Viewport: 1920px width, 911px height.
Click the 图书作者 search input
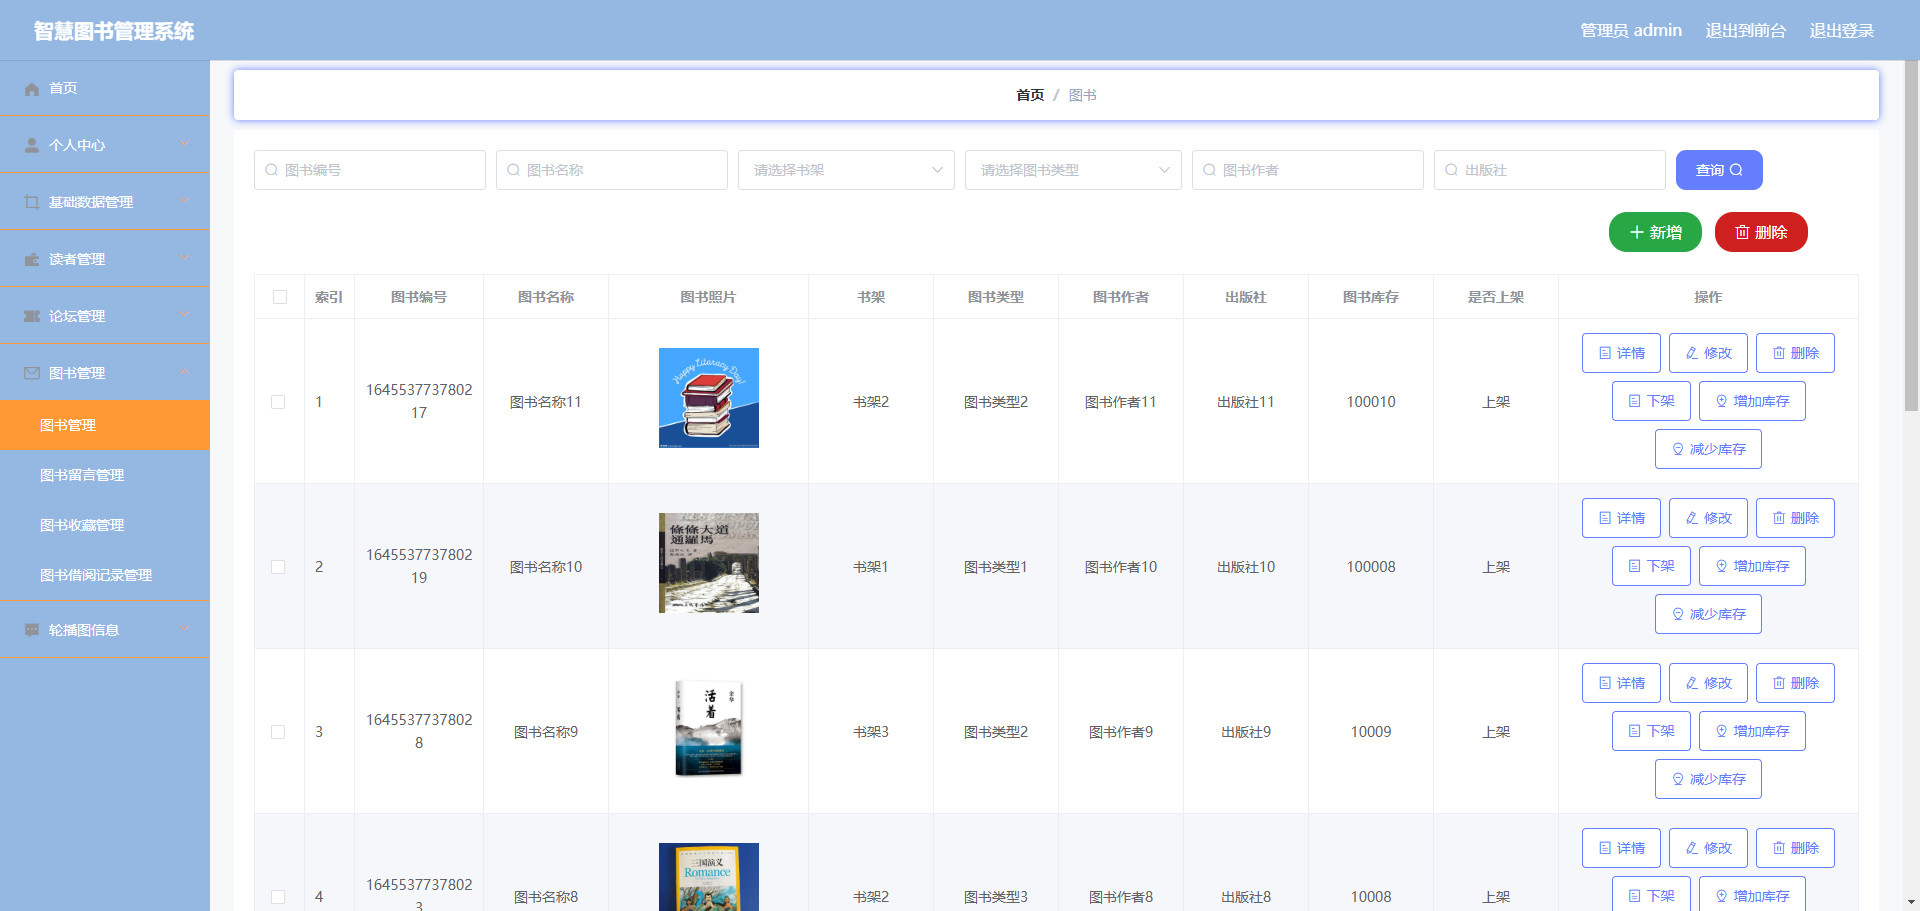pos(1308,170)
